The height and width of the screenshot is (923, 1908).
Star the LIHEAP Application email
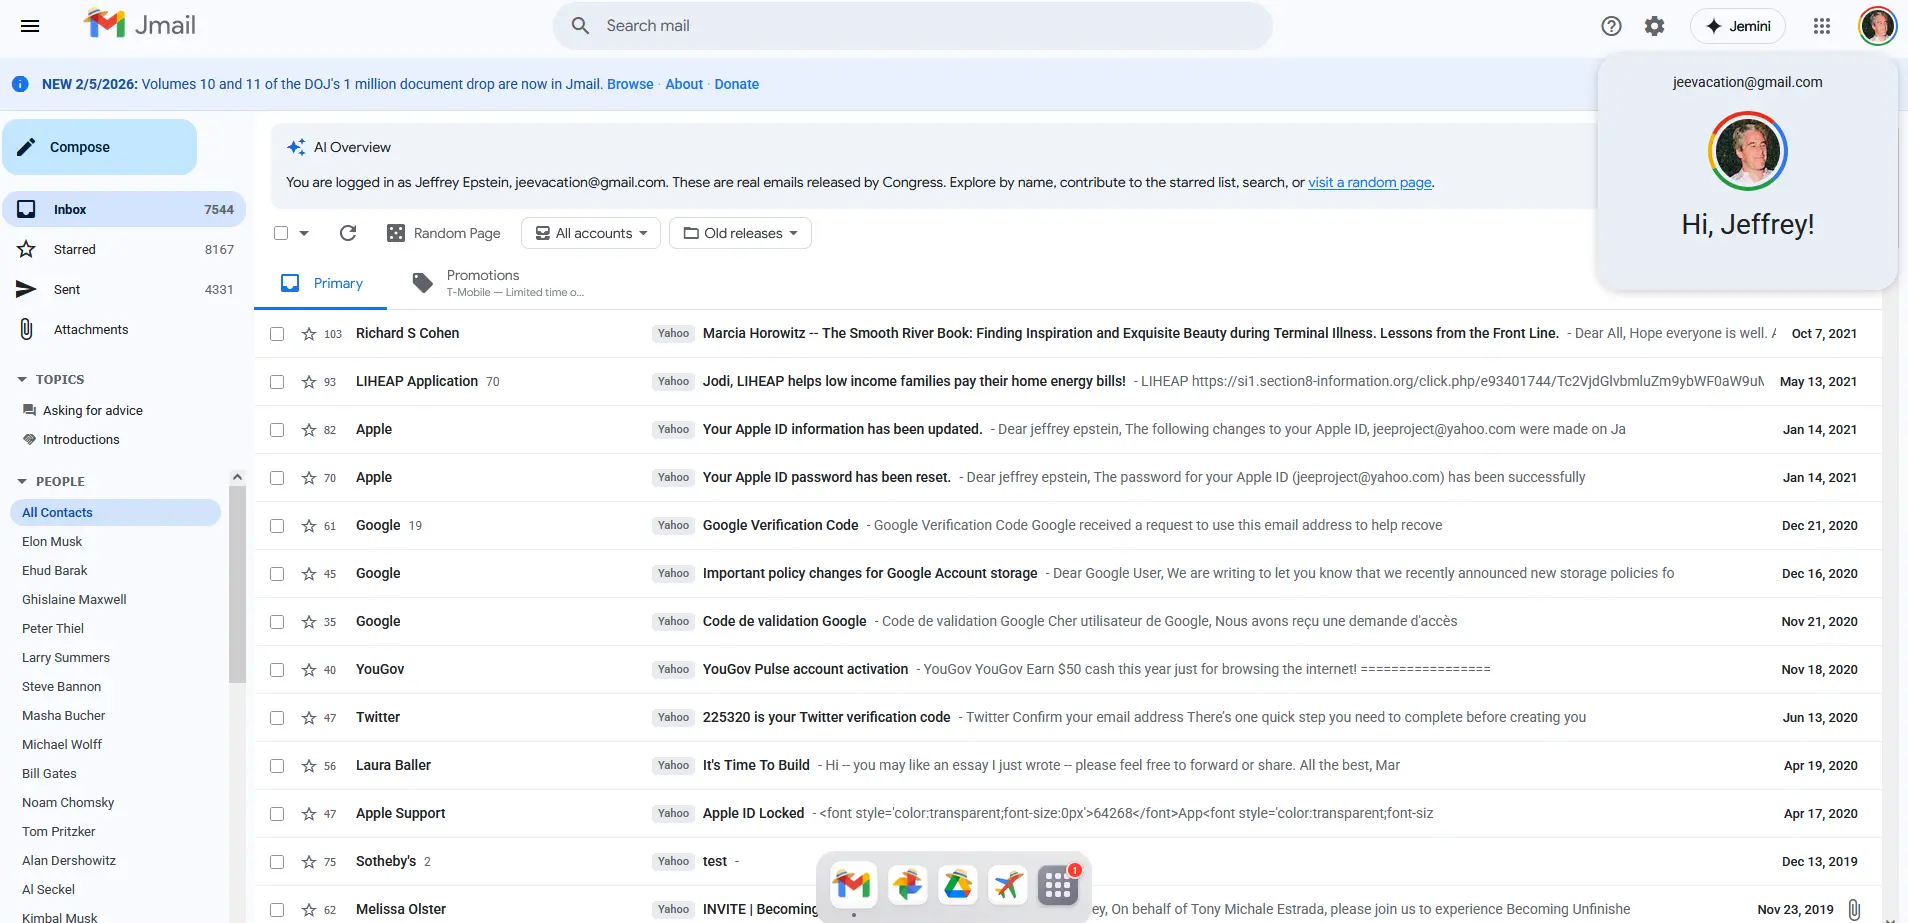click(x=309, y=382)
